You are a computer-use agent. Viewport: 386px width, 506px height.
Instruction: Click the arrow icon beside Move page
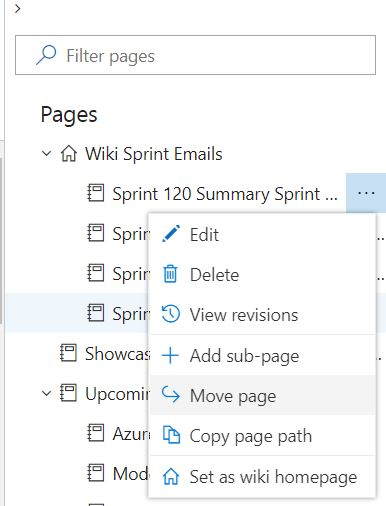point(171,395)
